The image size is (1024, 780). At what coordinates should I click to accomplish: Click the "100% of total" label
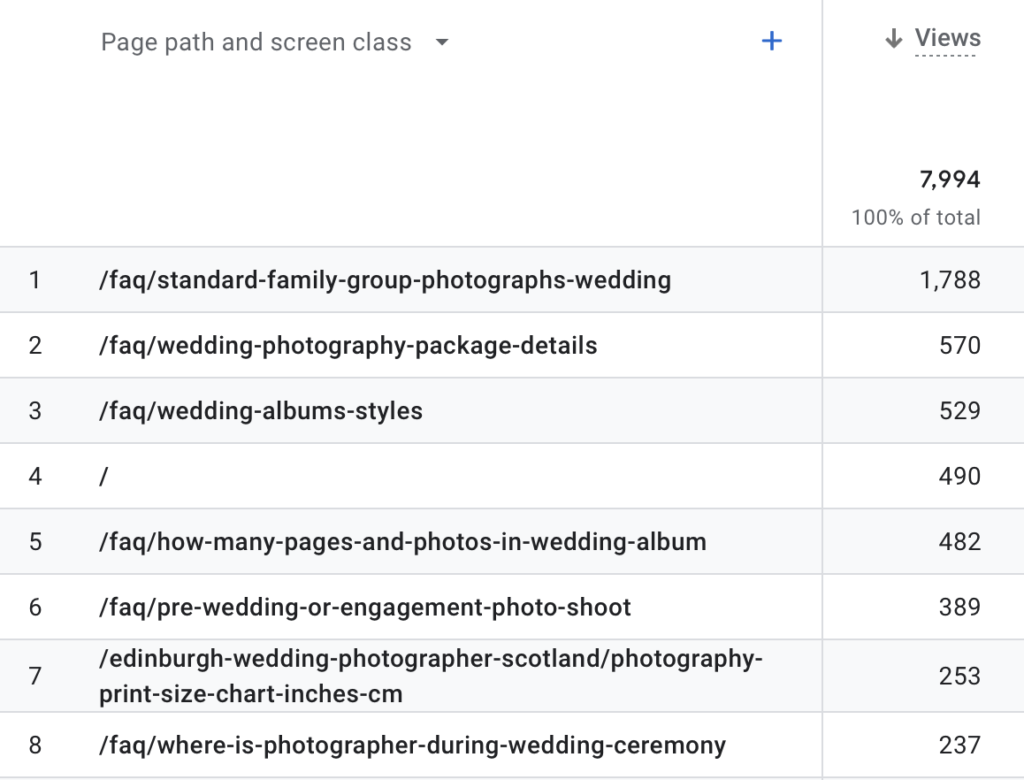coord(916,218)
